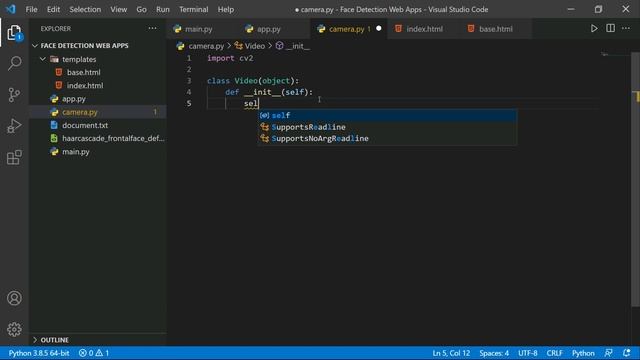Open the Explorer view in activity bar
Screen dimensions: 640x360
click(x=14, y=33)
